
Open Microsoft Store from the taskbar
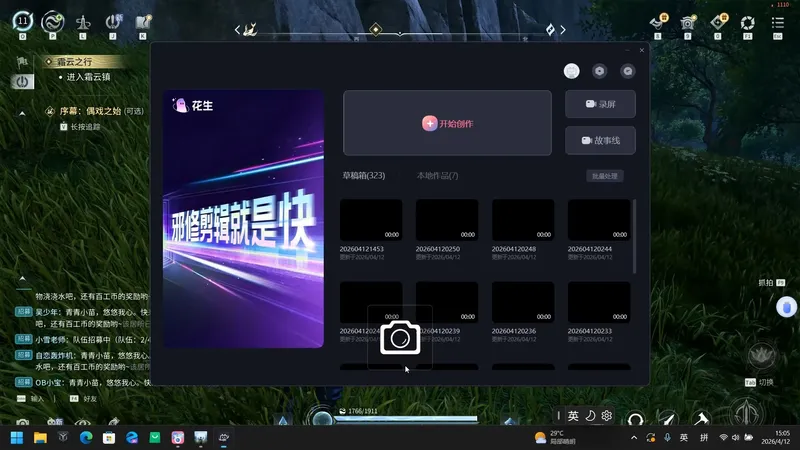click(x=109, y=438)
